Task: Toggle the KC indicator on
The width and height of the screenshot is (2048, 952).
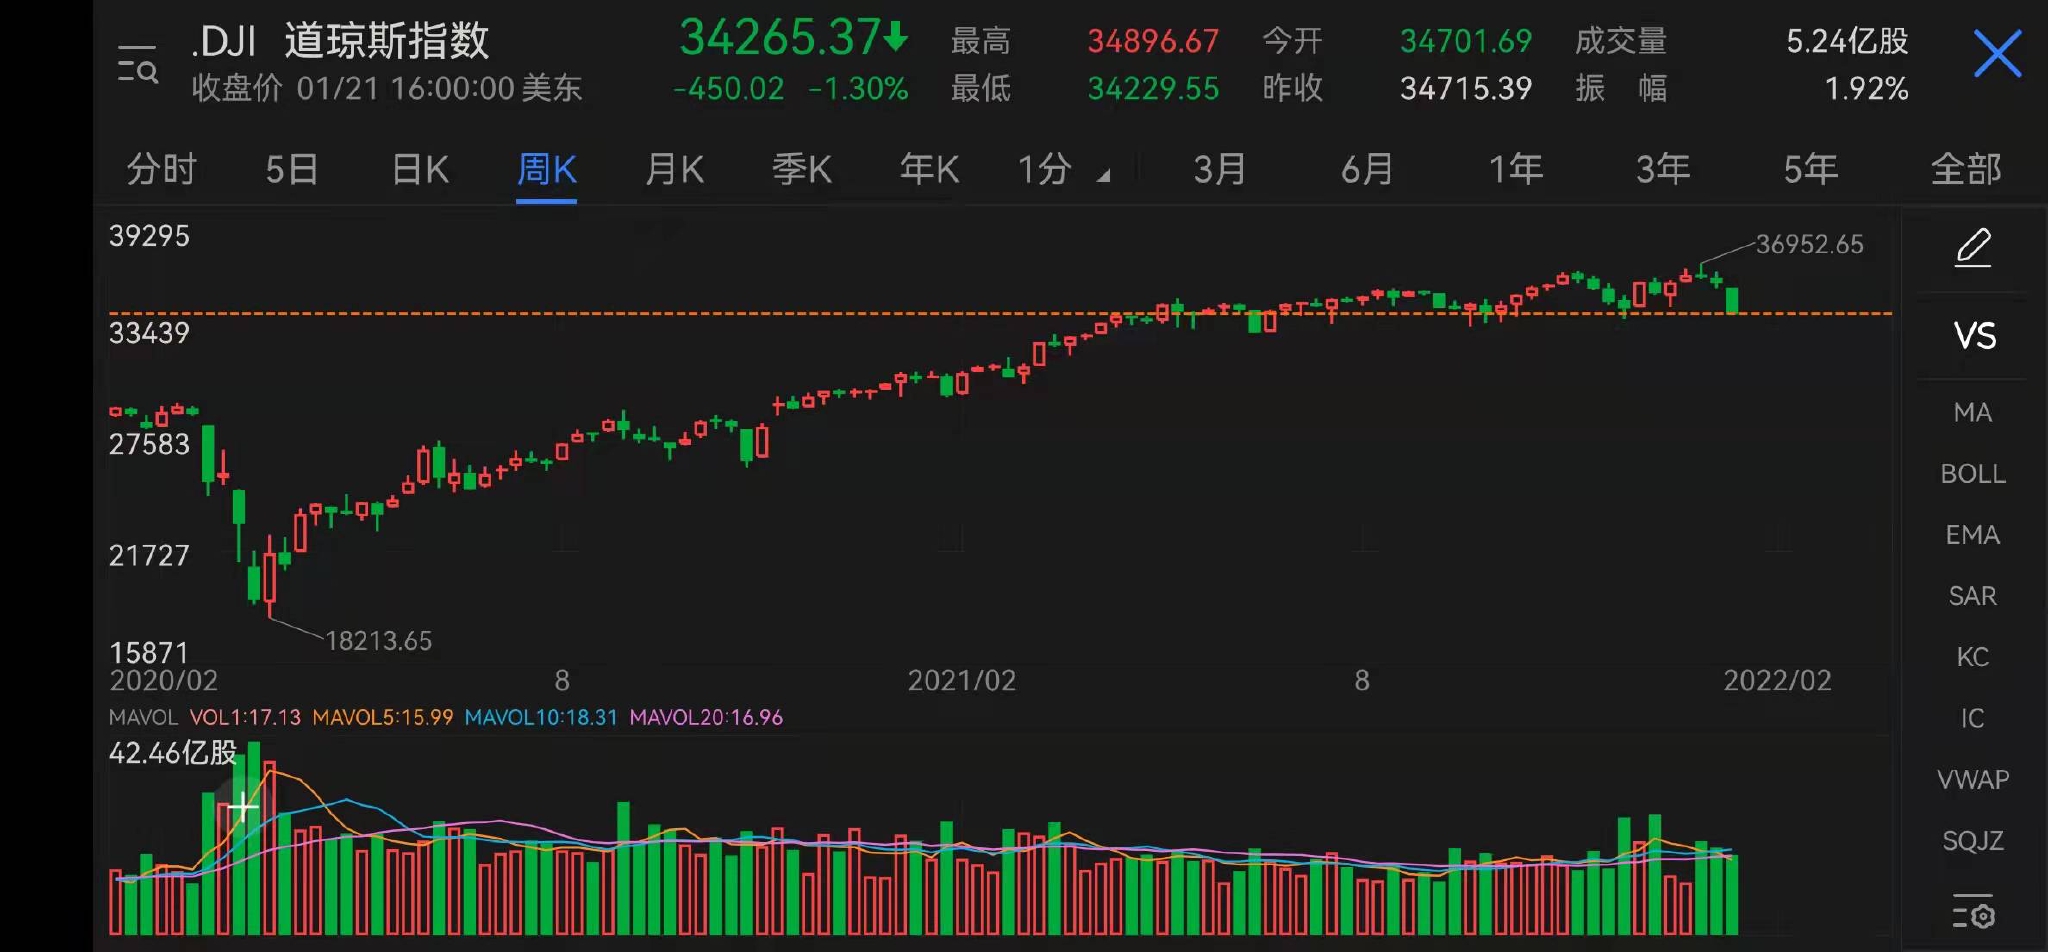Action: (1972, 657)
